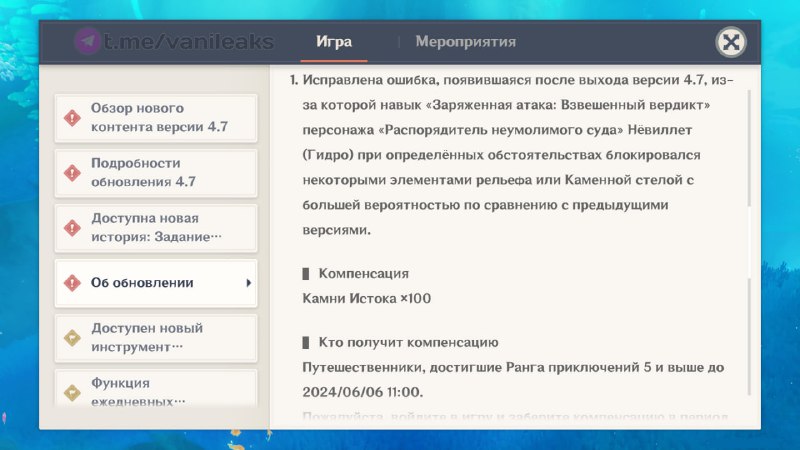This screenshot has height=450, width=800.
Task: Open Доступна новая история notice
Action: click(156, 228)
